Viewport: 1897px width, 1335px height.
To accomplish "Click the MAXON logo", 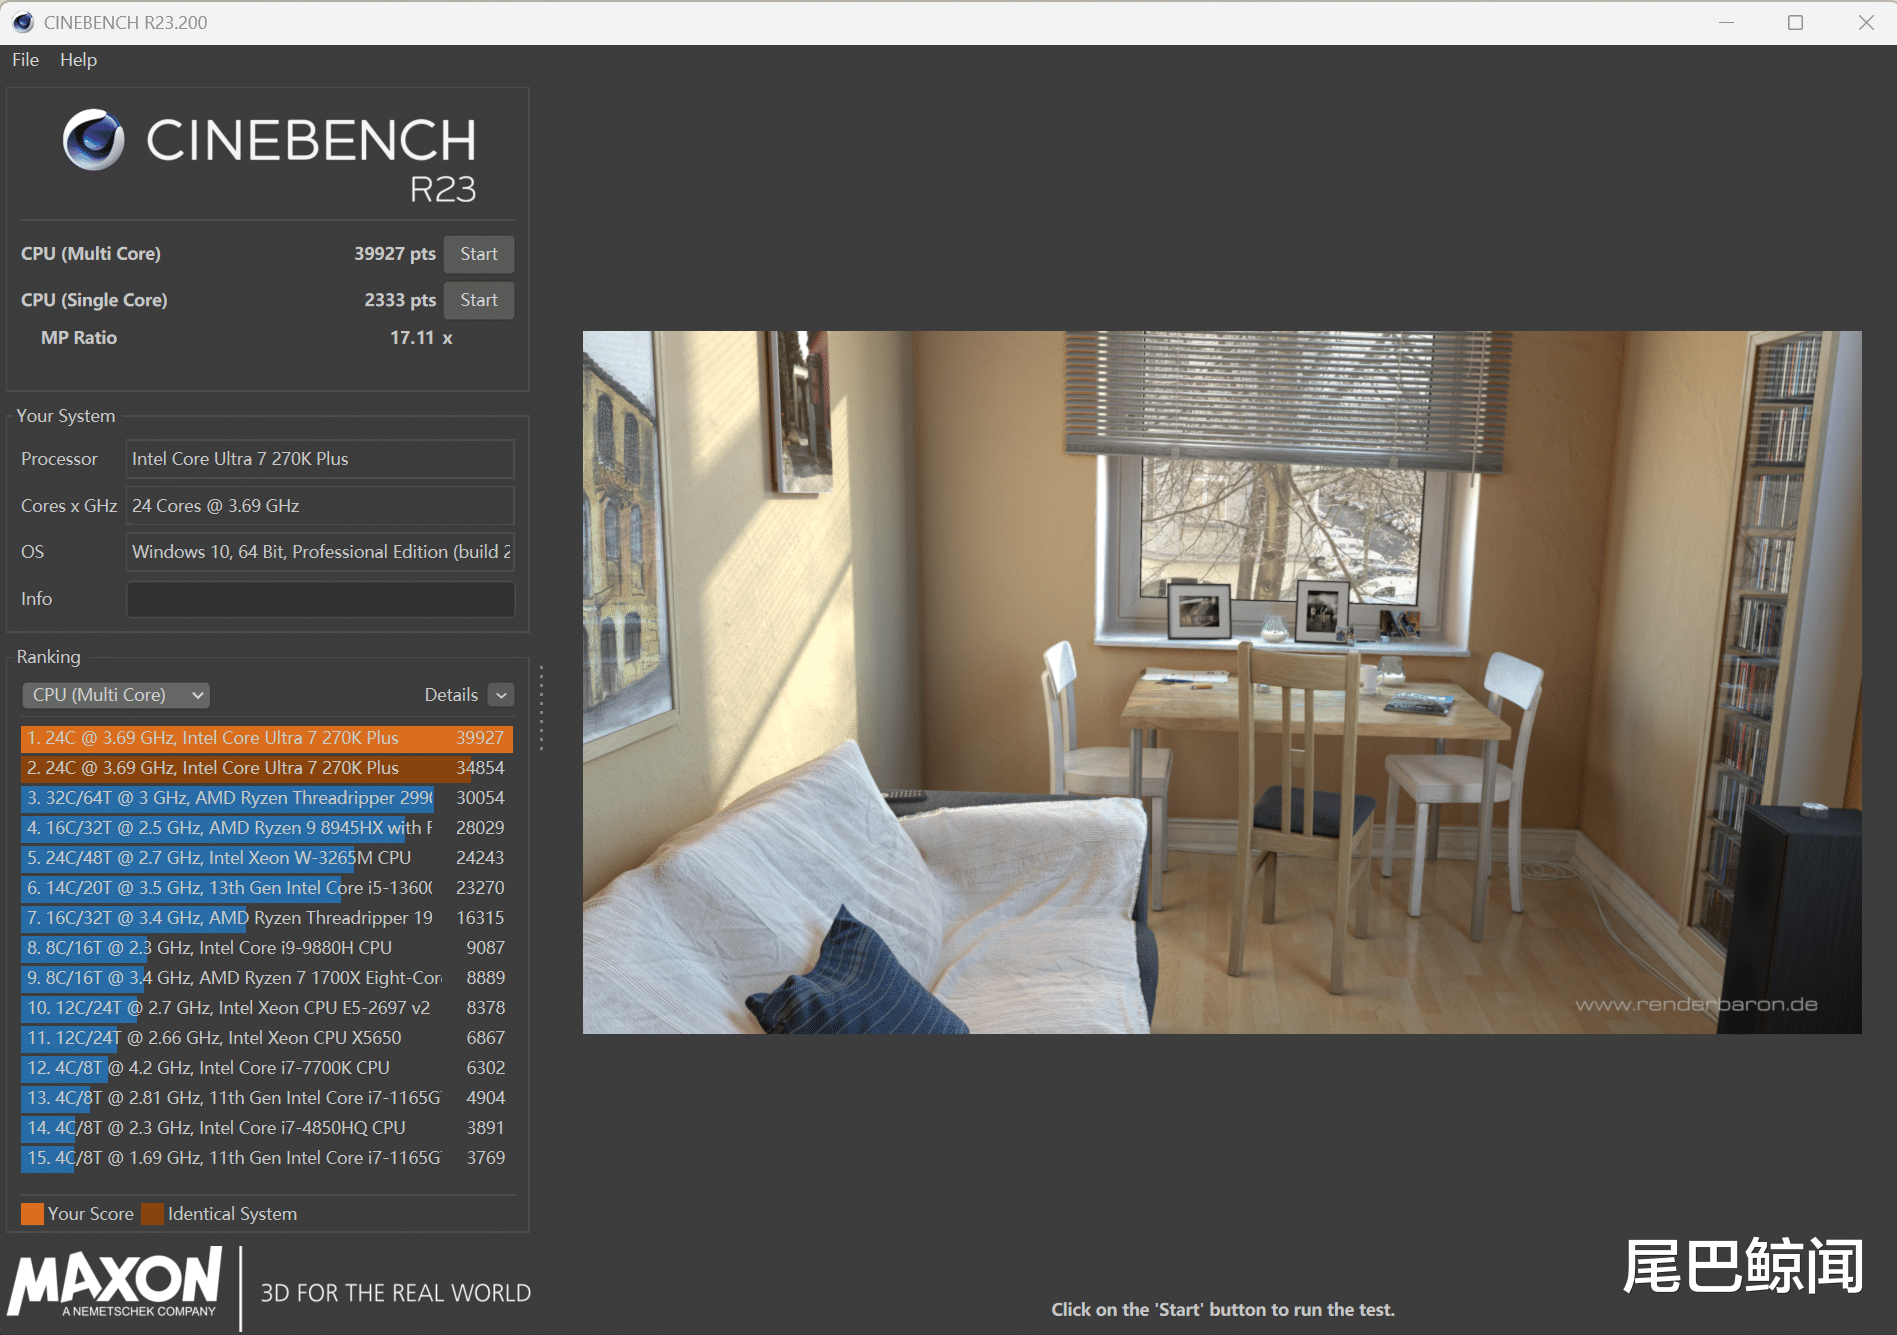I will point(115,1282).
